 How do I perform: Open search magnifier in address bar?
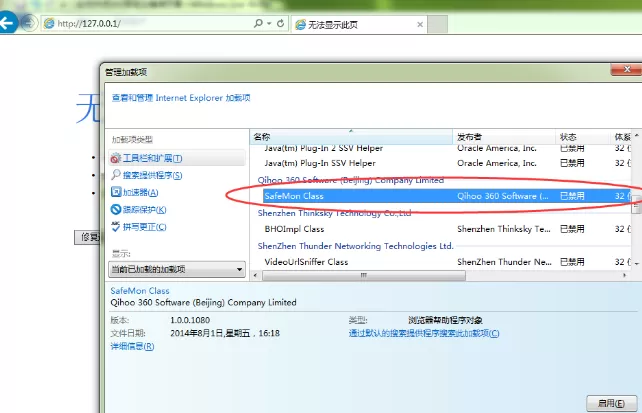pos(258,23)
